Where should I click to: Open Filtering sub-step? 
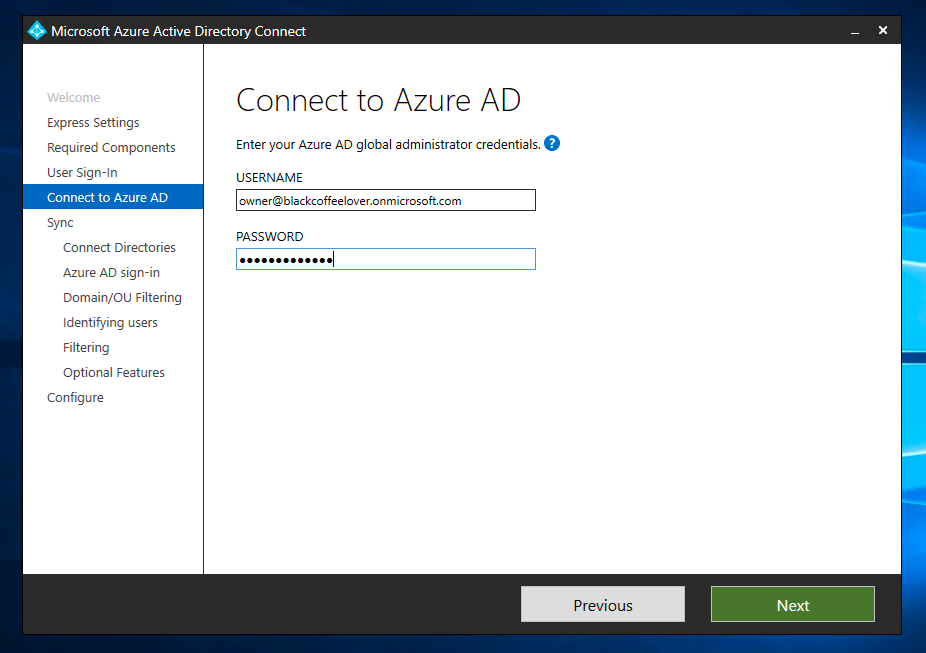tap(86, 347)
